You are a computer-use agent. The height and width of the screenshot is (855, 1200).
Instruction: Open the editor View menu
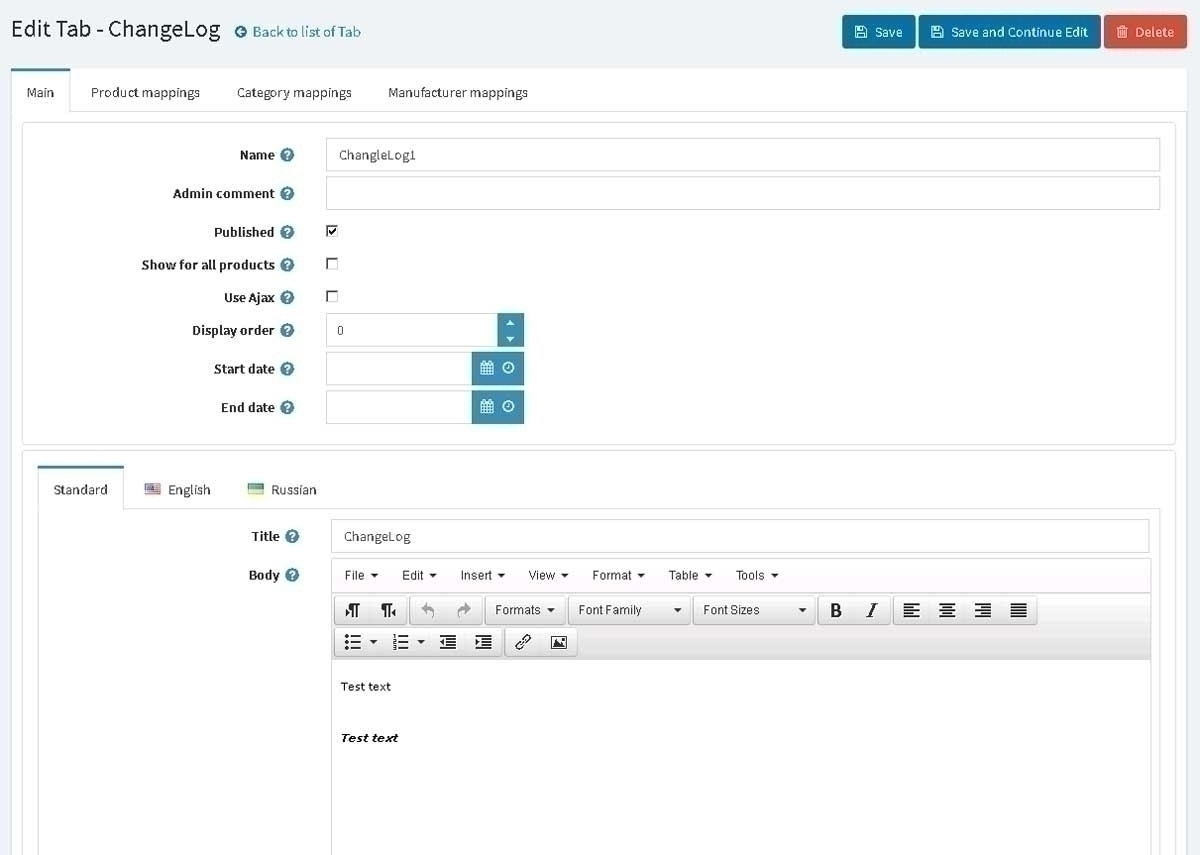(548, 575)
